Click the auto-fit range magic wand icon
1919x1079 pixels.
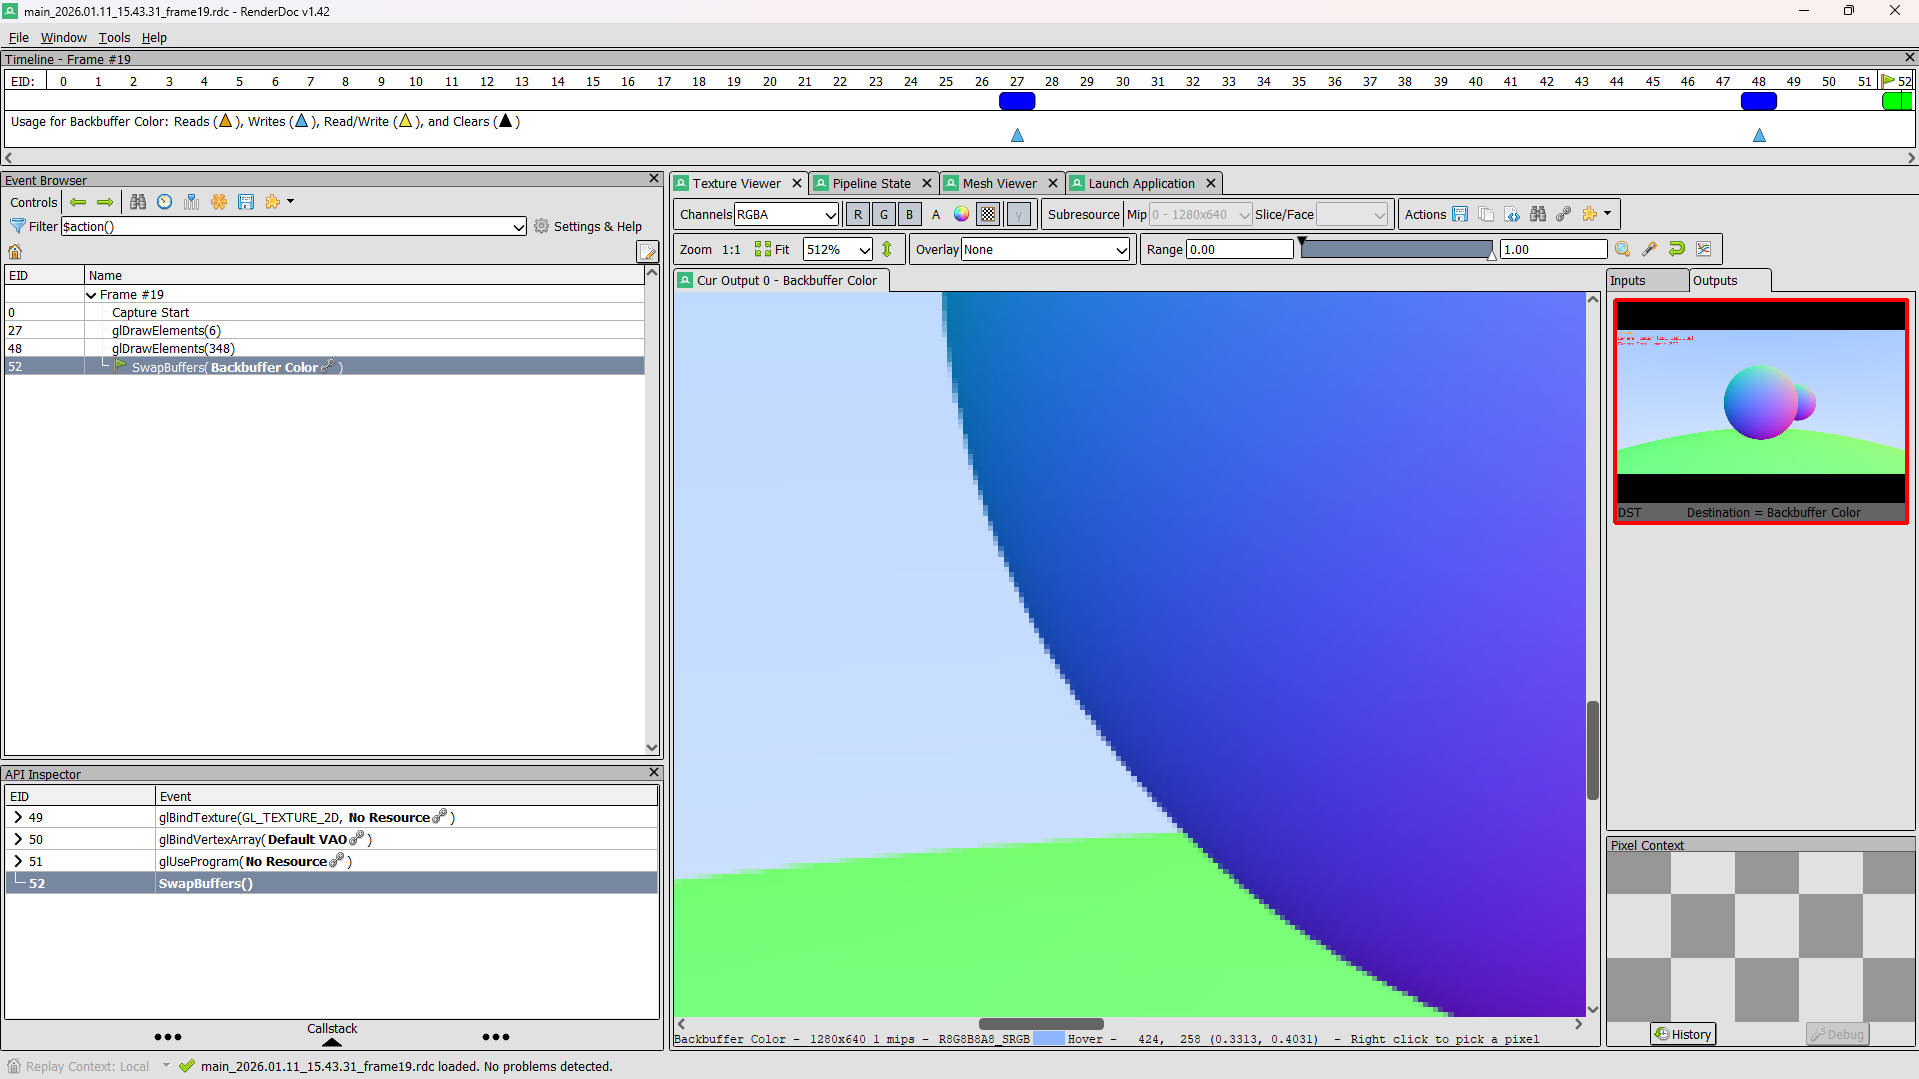[1650, 249]
